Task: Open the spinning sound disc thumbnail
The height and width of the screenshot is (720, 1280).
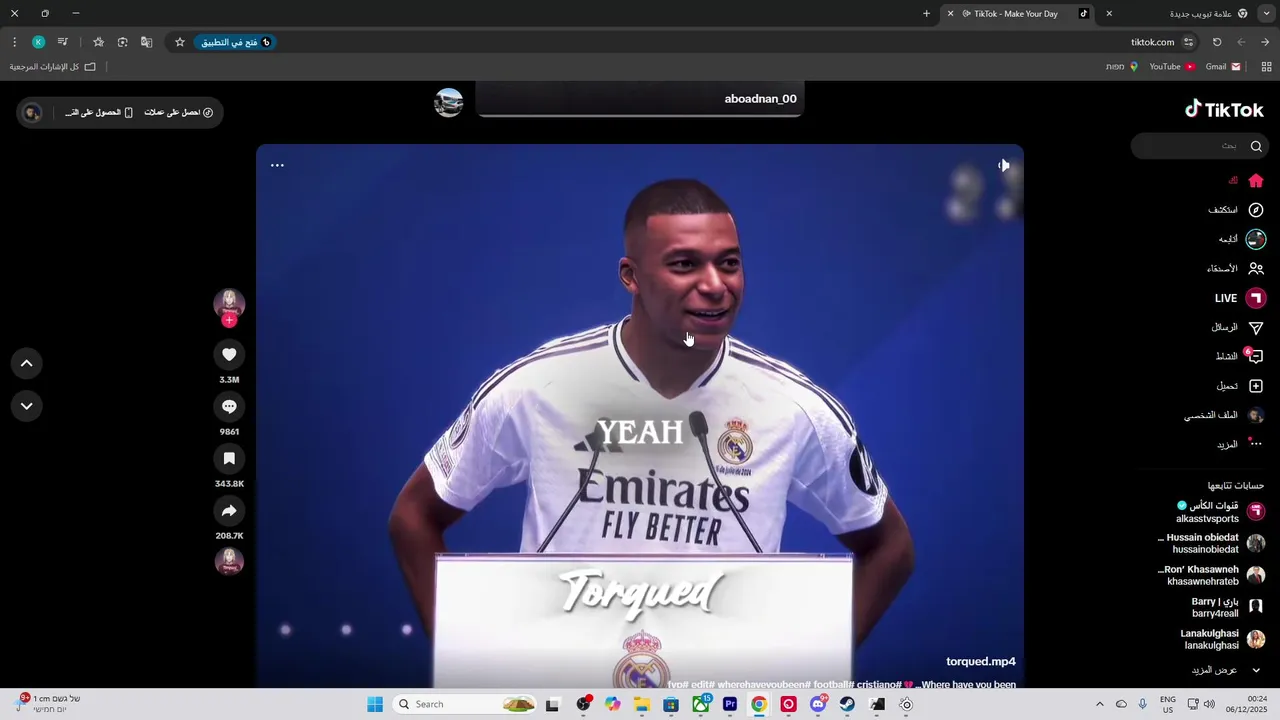Action: point(229,561)
